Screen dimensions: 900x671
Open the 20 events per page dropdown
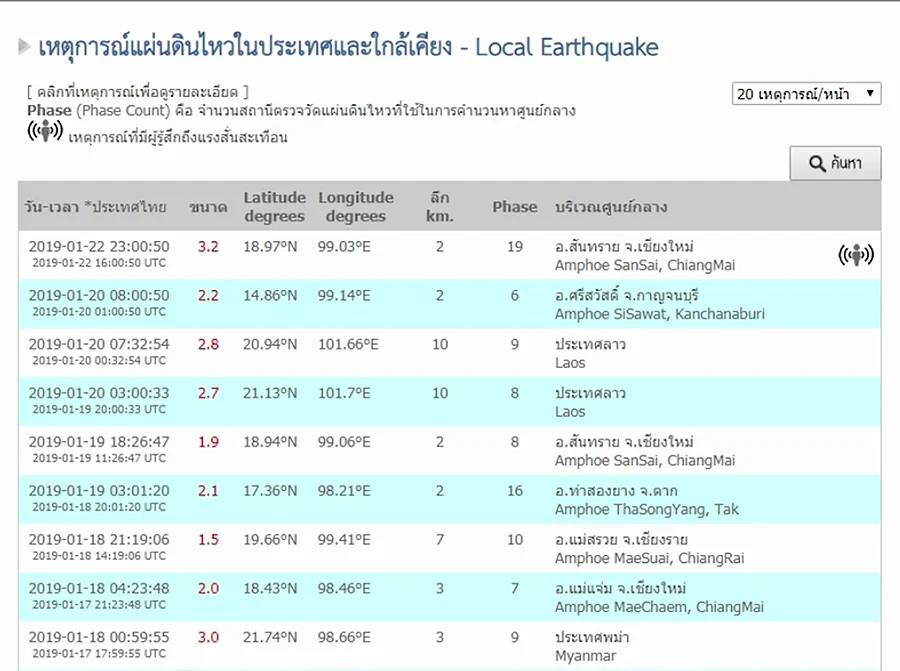pos(806,94)
